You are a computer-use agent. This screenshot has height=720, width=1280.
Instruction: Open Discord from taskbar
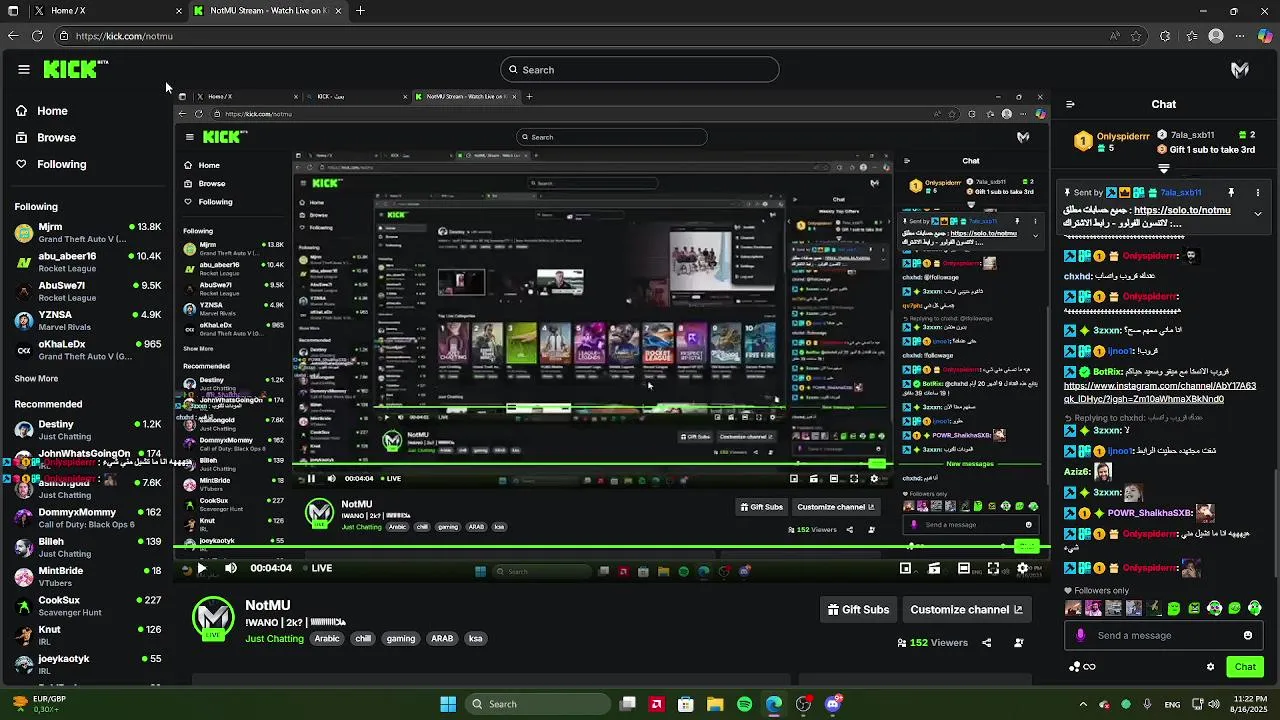click(833, 704)
